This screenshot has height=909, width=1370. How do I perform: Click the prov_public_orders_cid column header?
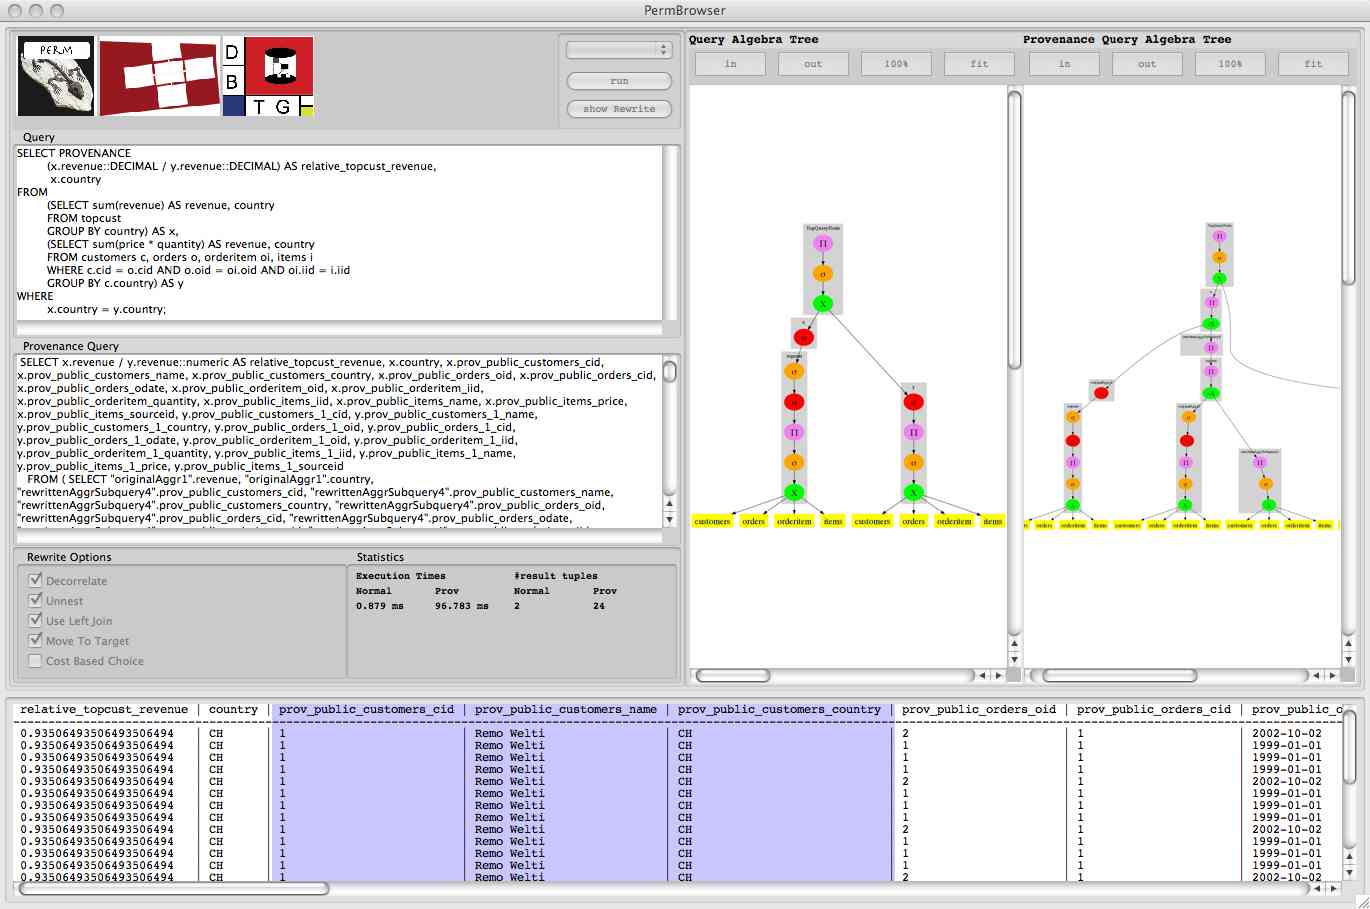point(1154,710)
